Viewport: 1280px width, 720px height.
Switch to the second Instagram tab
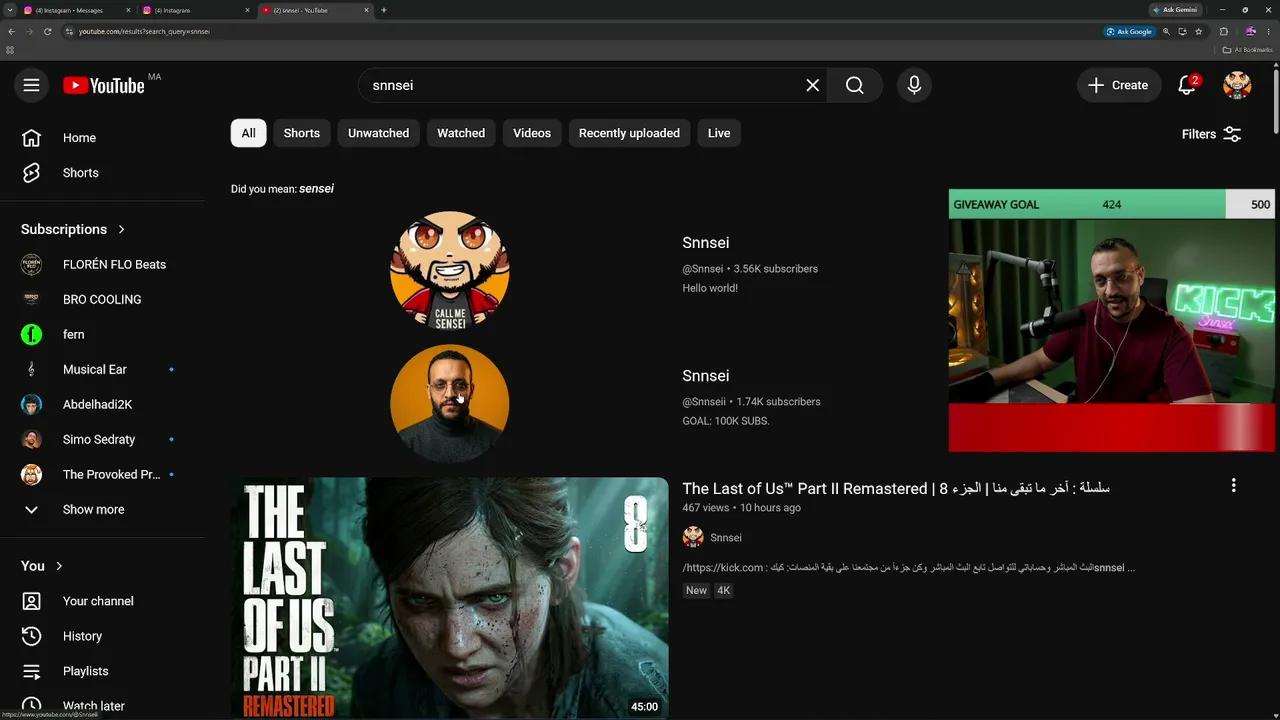(195, 10)
